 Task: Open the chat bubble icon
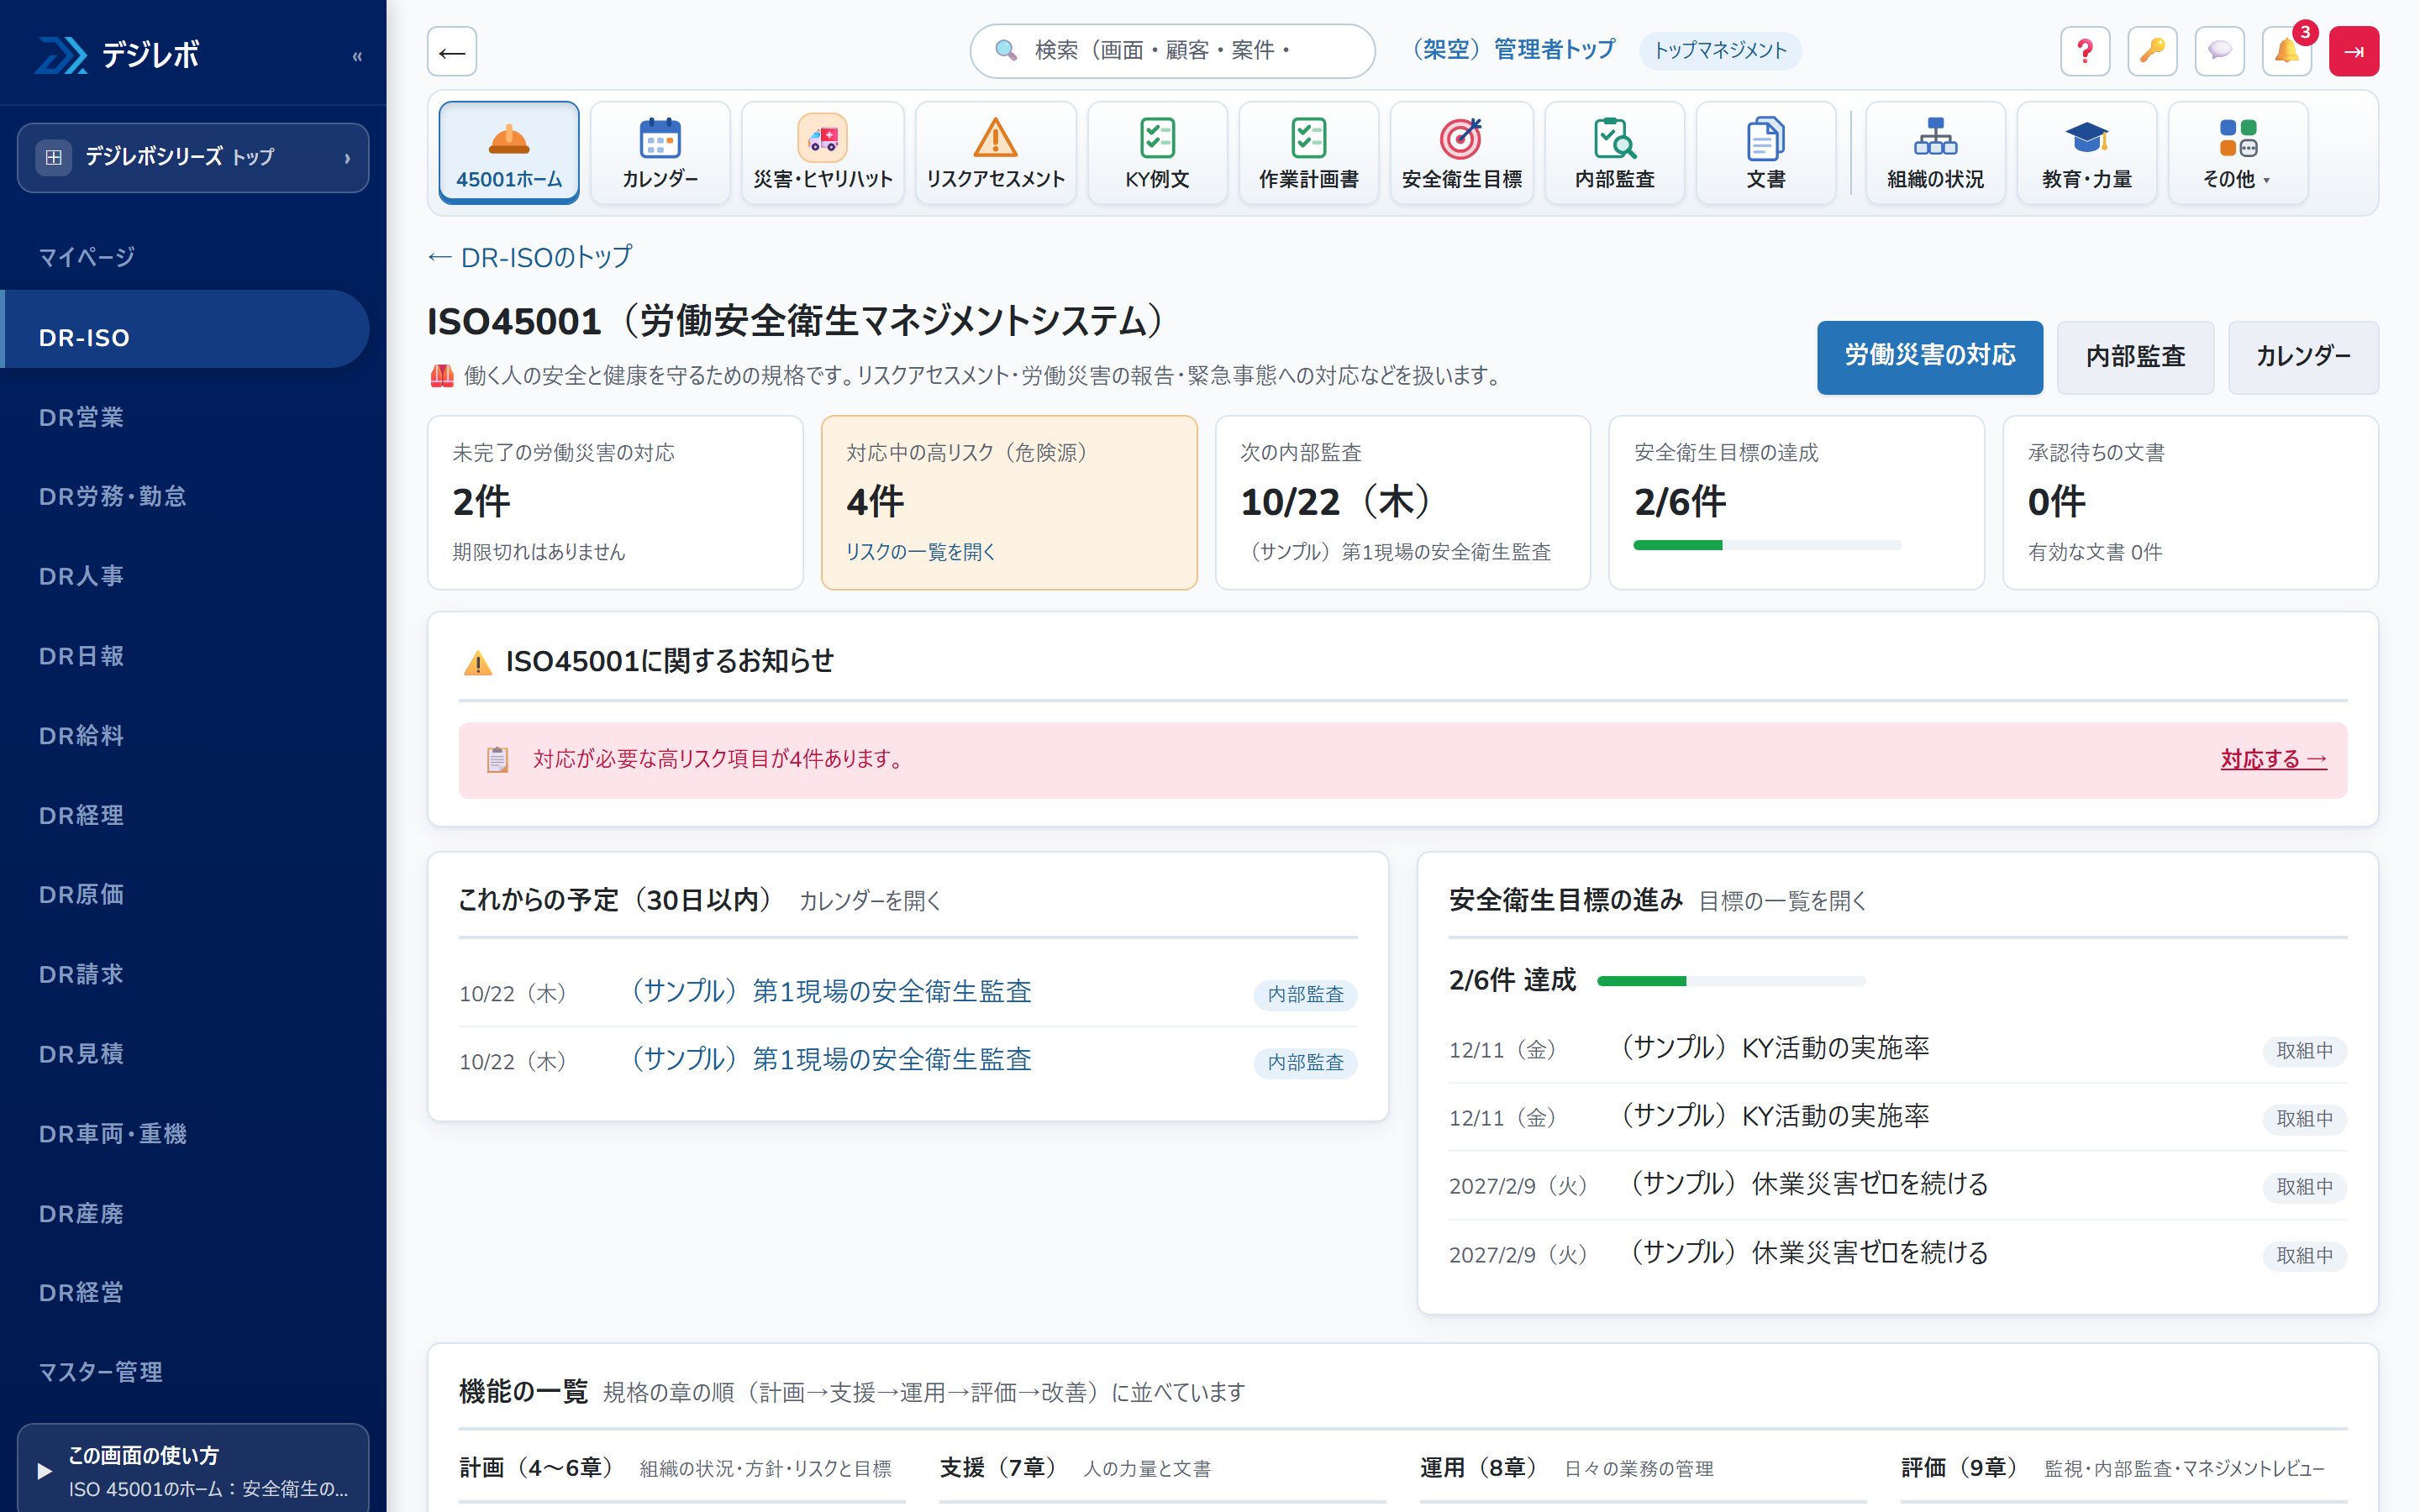pos(2219,51)
